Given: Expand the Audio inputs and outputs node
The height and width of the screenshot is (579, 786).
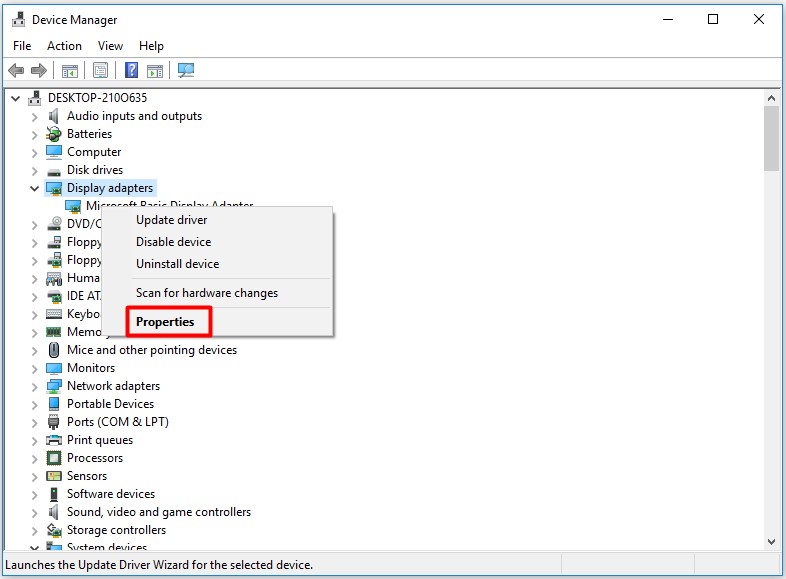Looking at the screenshot, I should [x=35, y=117].
